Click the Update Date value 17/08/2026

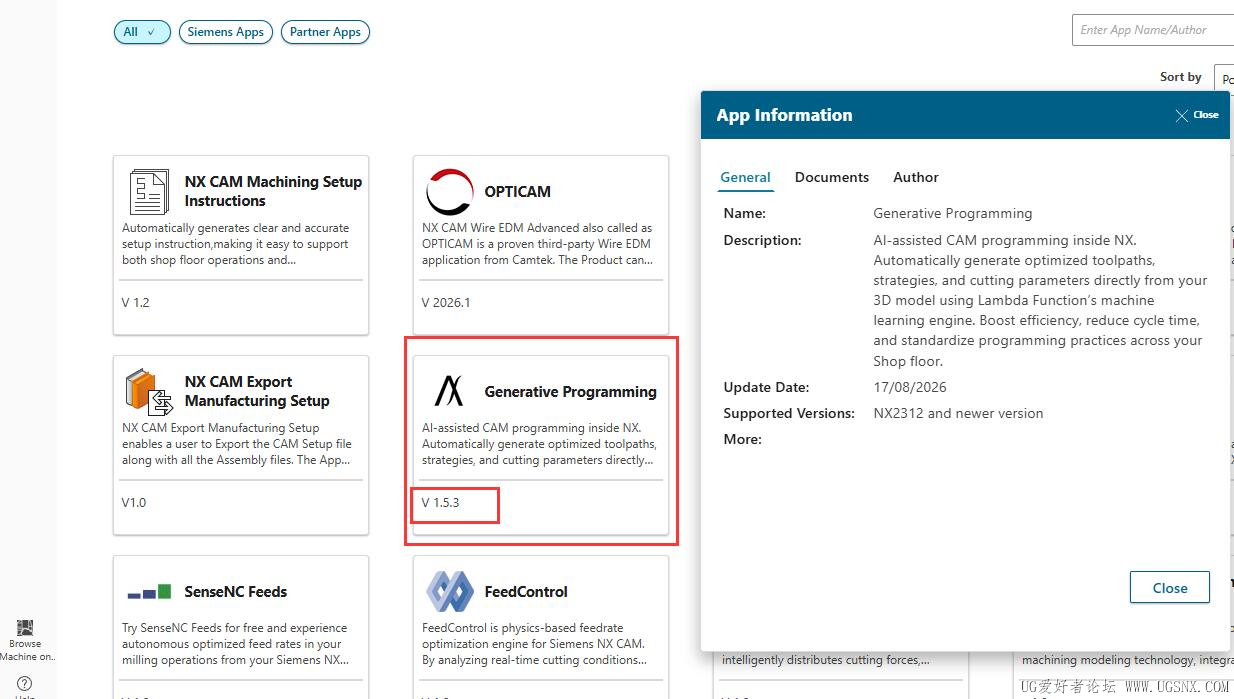click(910, 387)
